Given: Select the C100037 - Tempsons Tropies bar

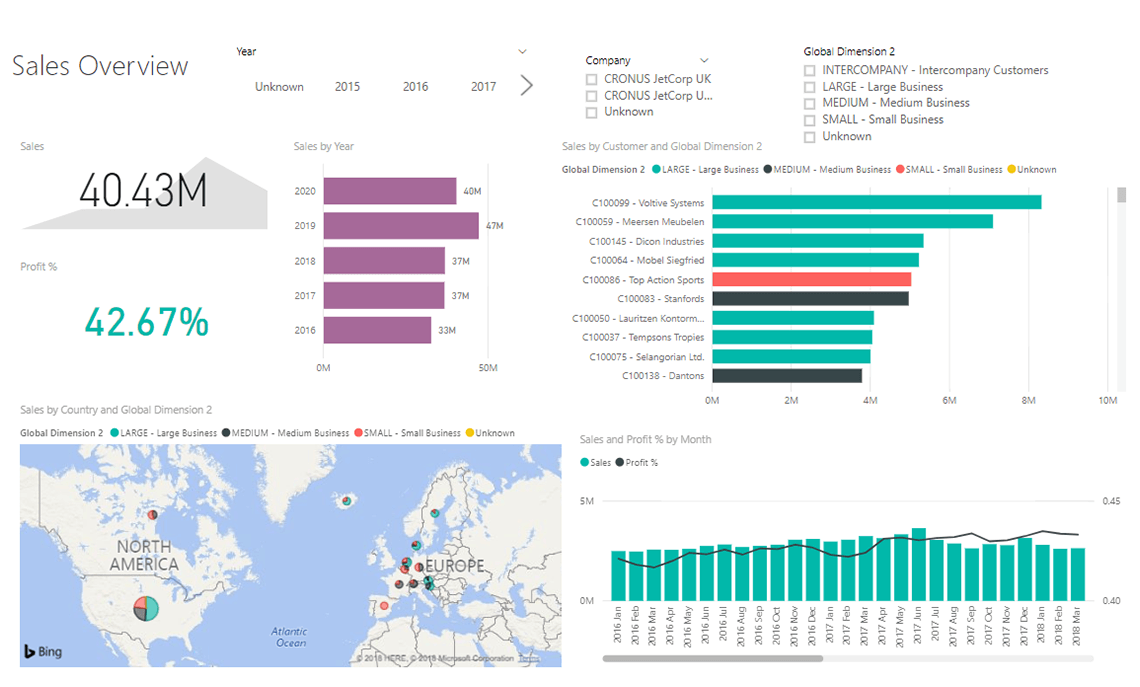Looking at the screenshot, I should click(x=792, y=337).
